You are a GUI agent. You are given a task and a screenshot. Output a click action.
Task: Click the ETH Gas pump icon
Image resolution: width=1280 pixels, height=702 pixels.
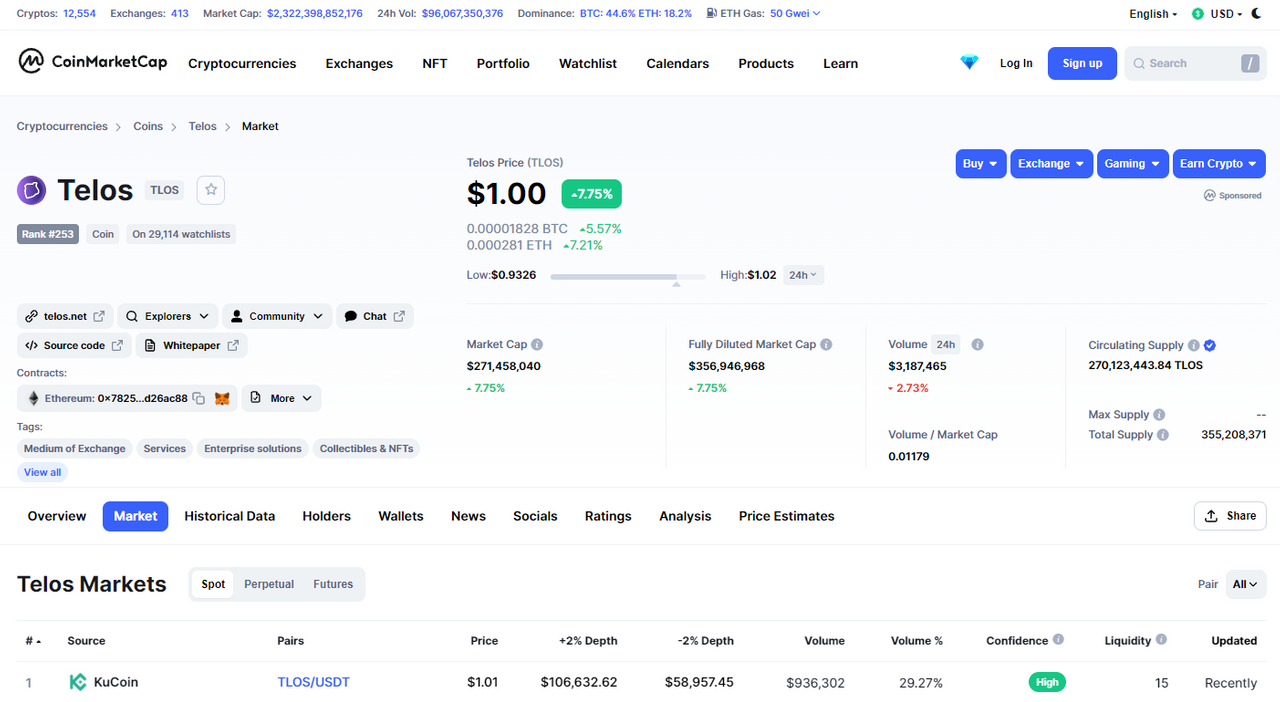pyautogui.click(x=711, y=14)
